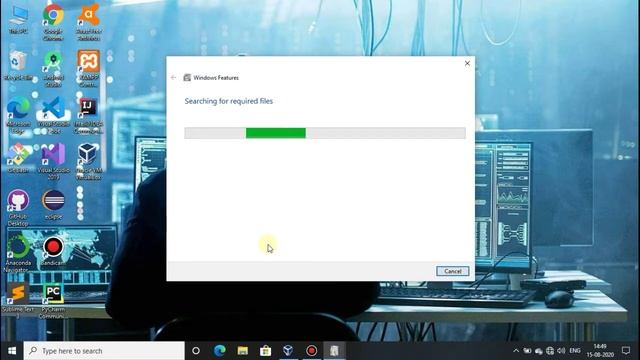The image size is (640, 360).
Task: Open the Windows Start menu
Action: pos(11,351)
